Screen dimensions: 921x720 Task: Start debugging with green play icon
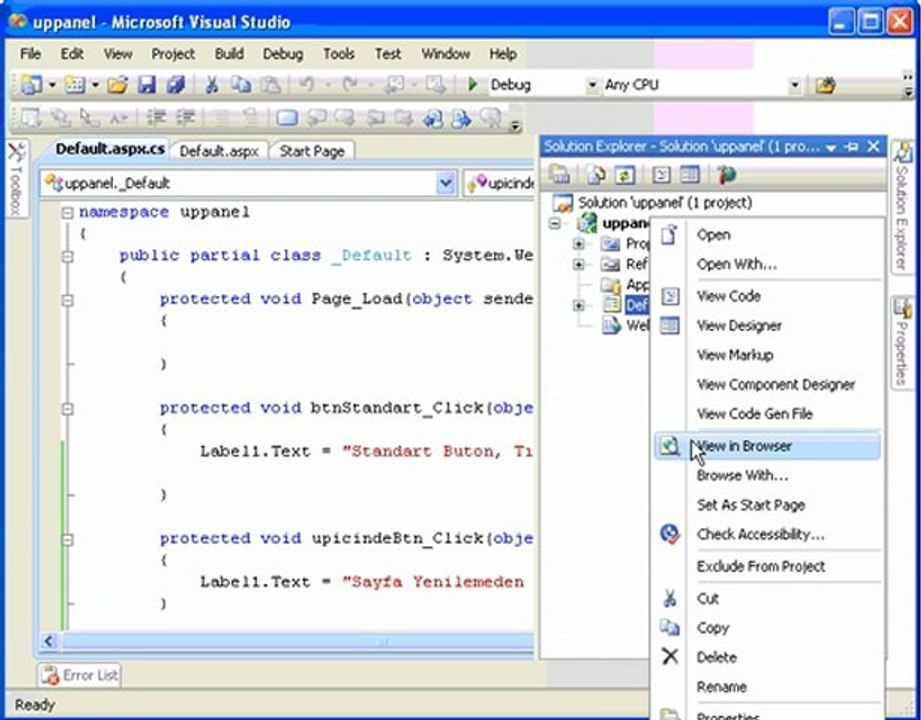pos(472,85)
